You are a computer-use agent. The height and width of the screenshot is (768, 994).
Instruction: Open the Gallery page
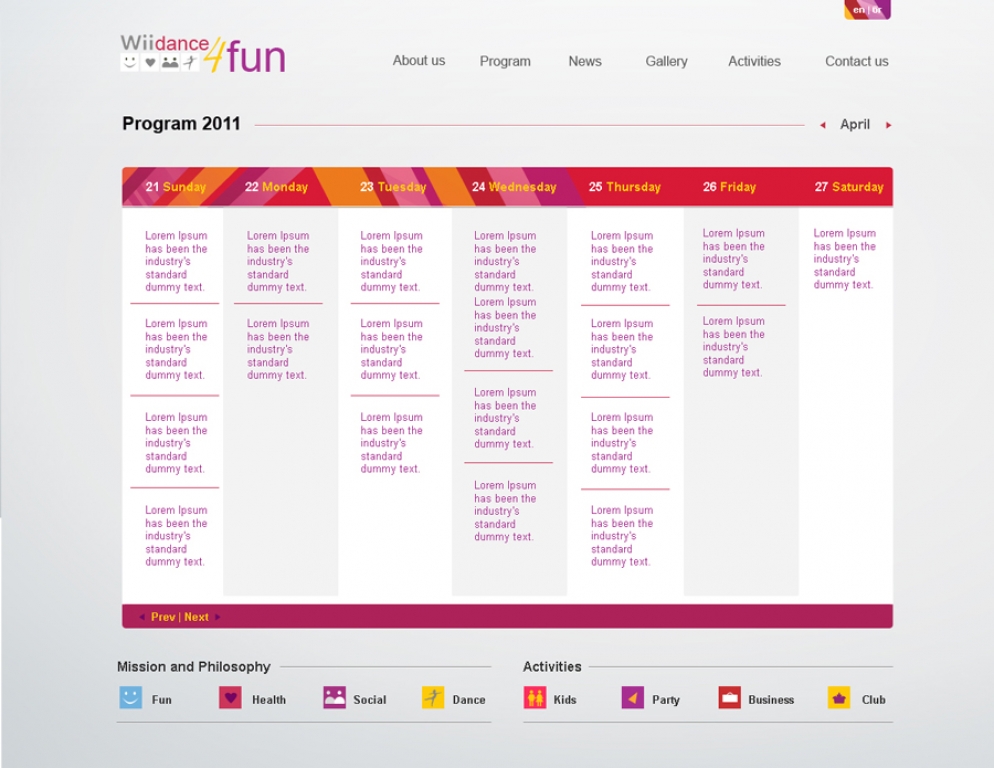666,62
